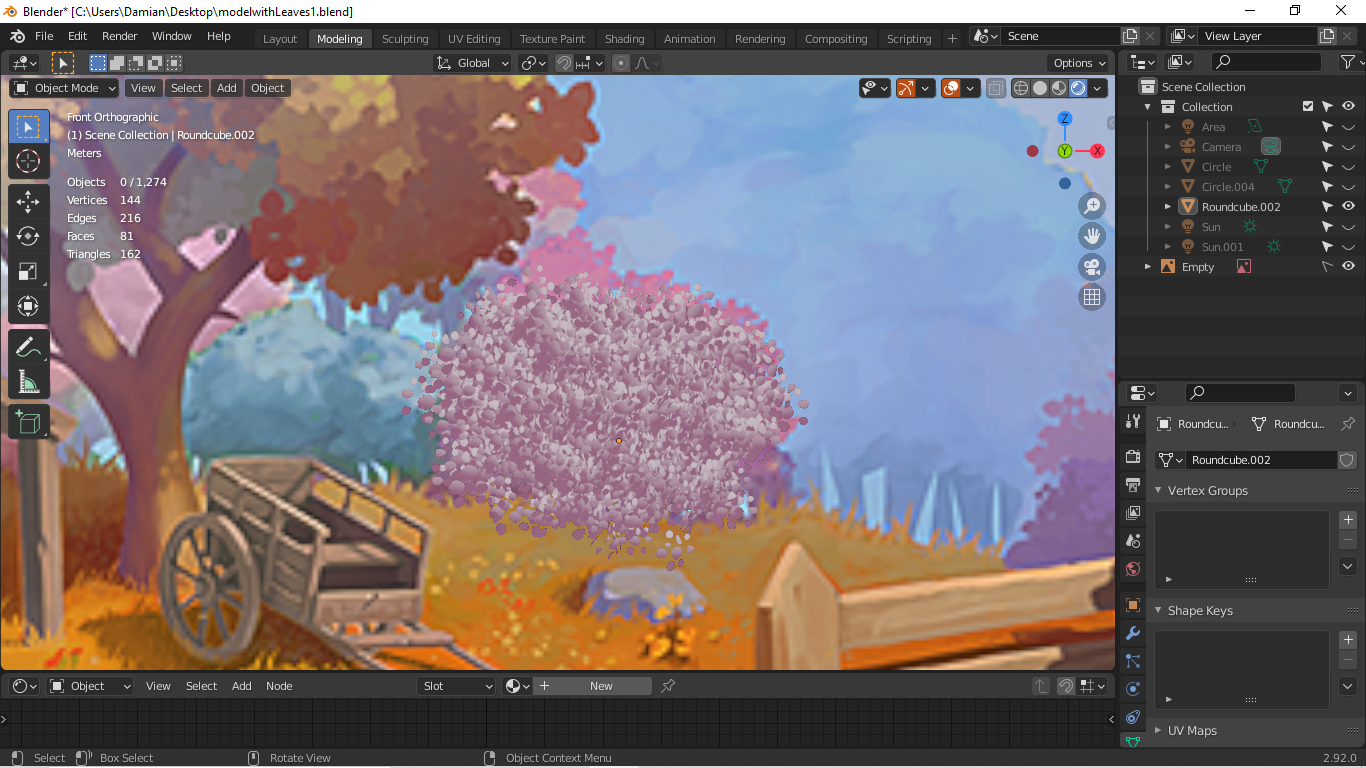Open Tool properties tab (wrench and screwdriver)
The width and height of the screenshot is (1366, 768).
(1133, 422)
